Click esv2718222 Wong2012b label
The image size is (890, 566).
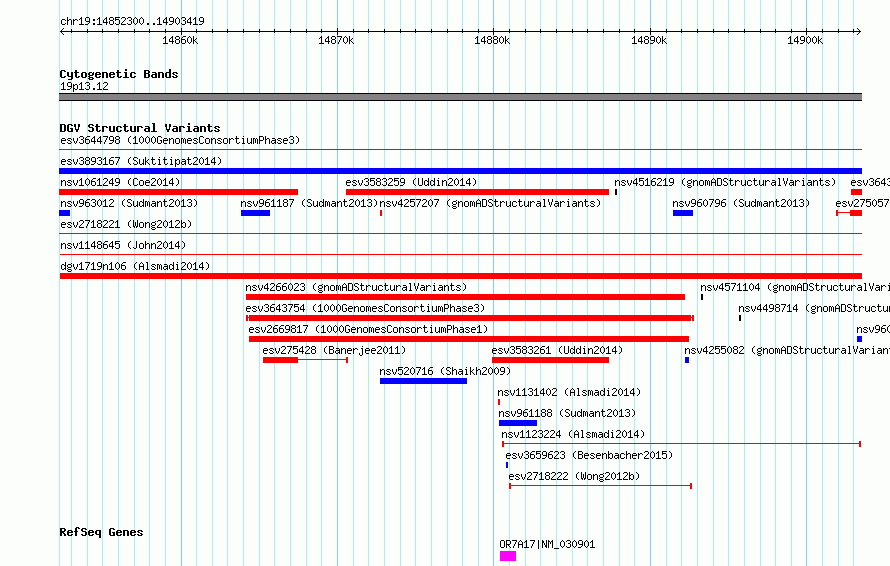574,476
